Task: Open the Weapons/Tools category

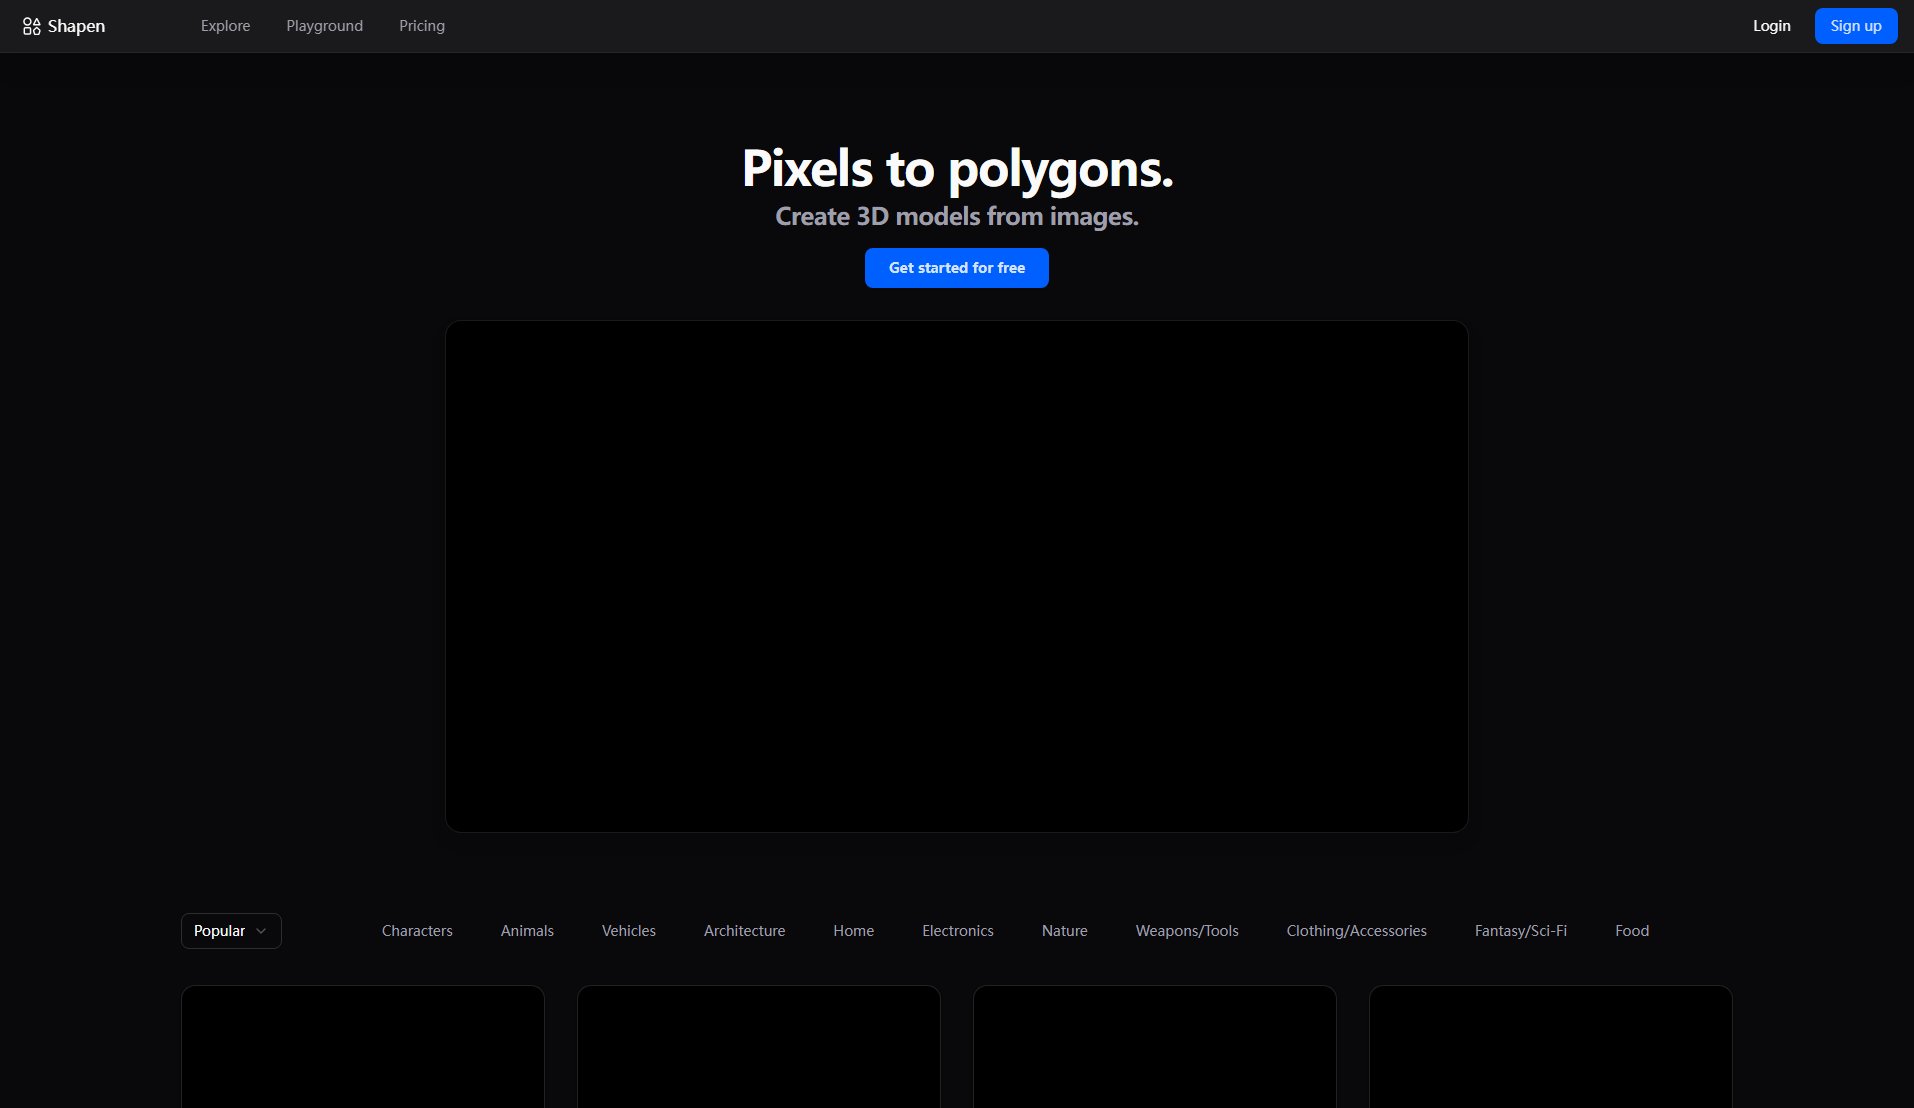Action: pyautogui.click(x=1186, y=931)
